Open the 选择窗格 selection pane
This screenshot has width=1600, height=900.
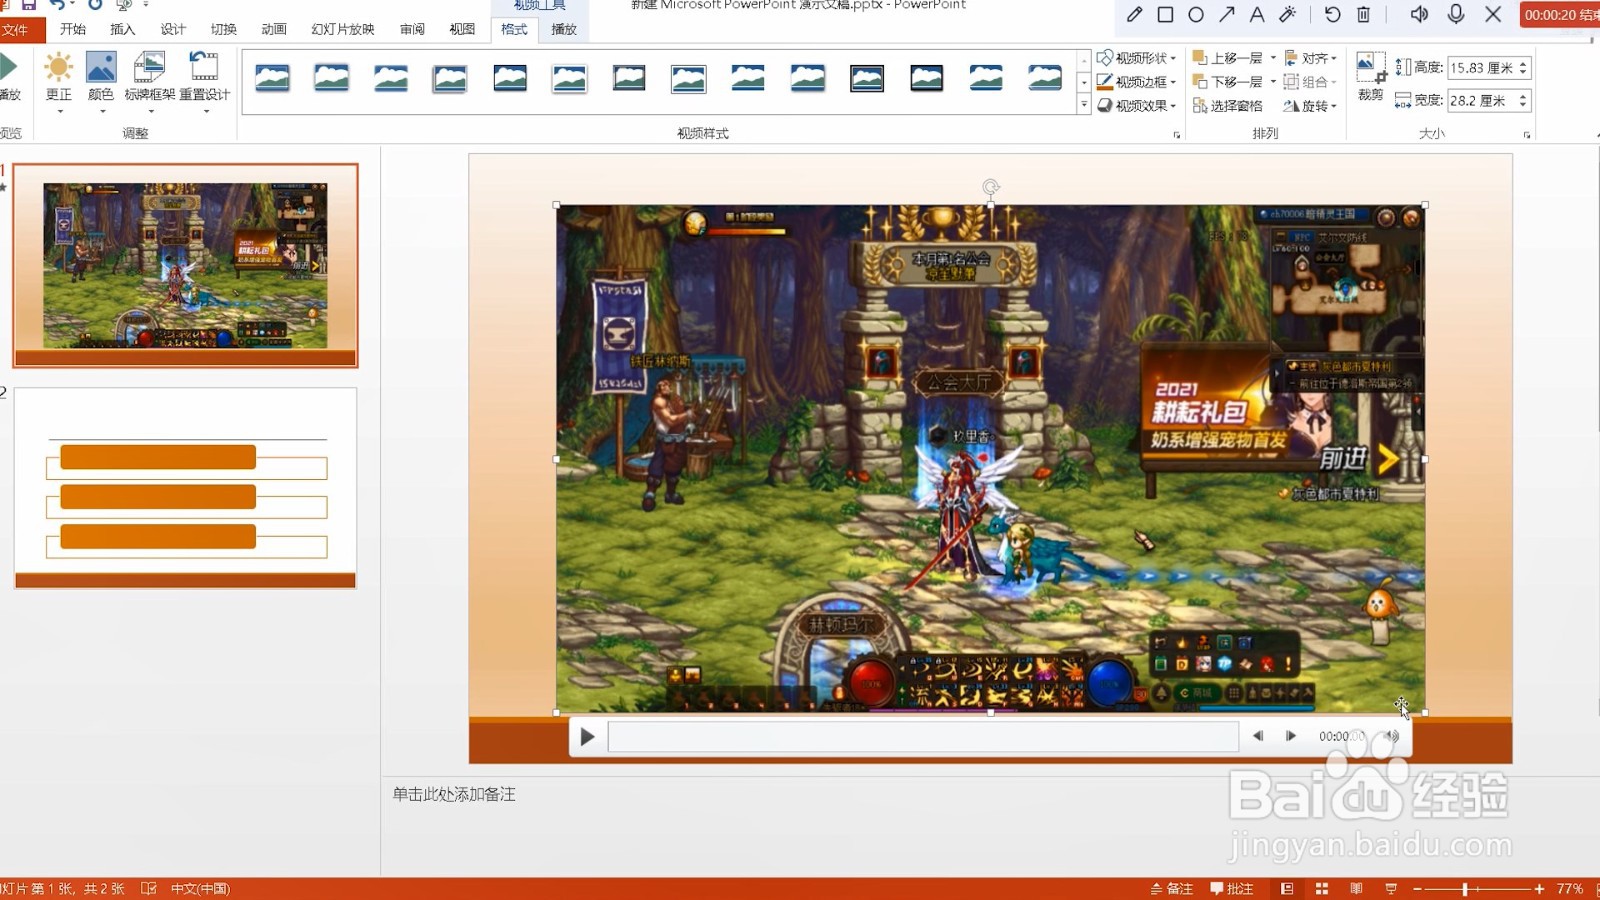[1228, 105]
